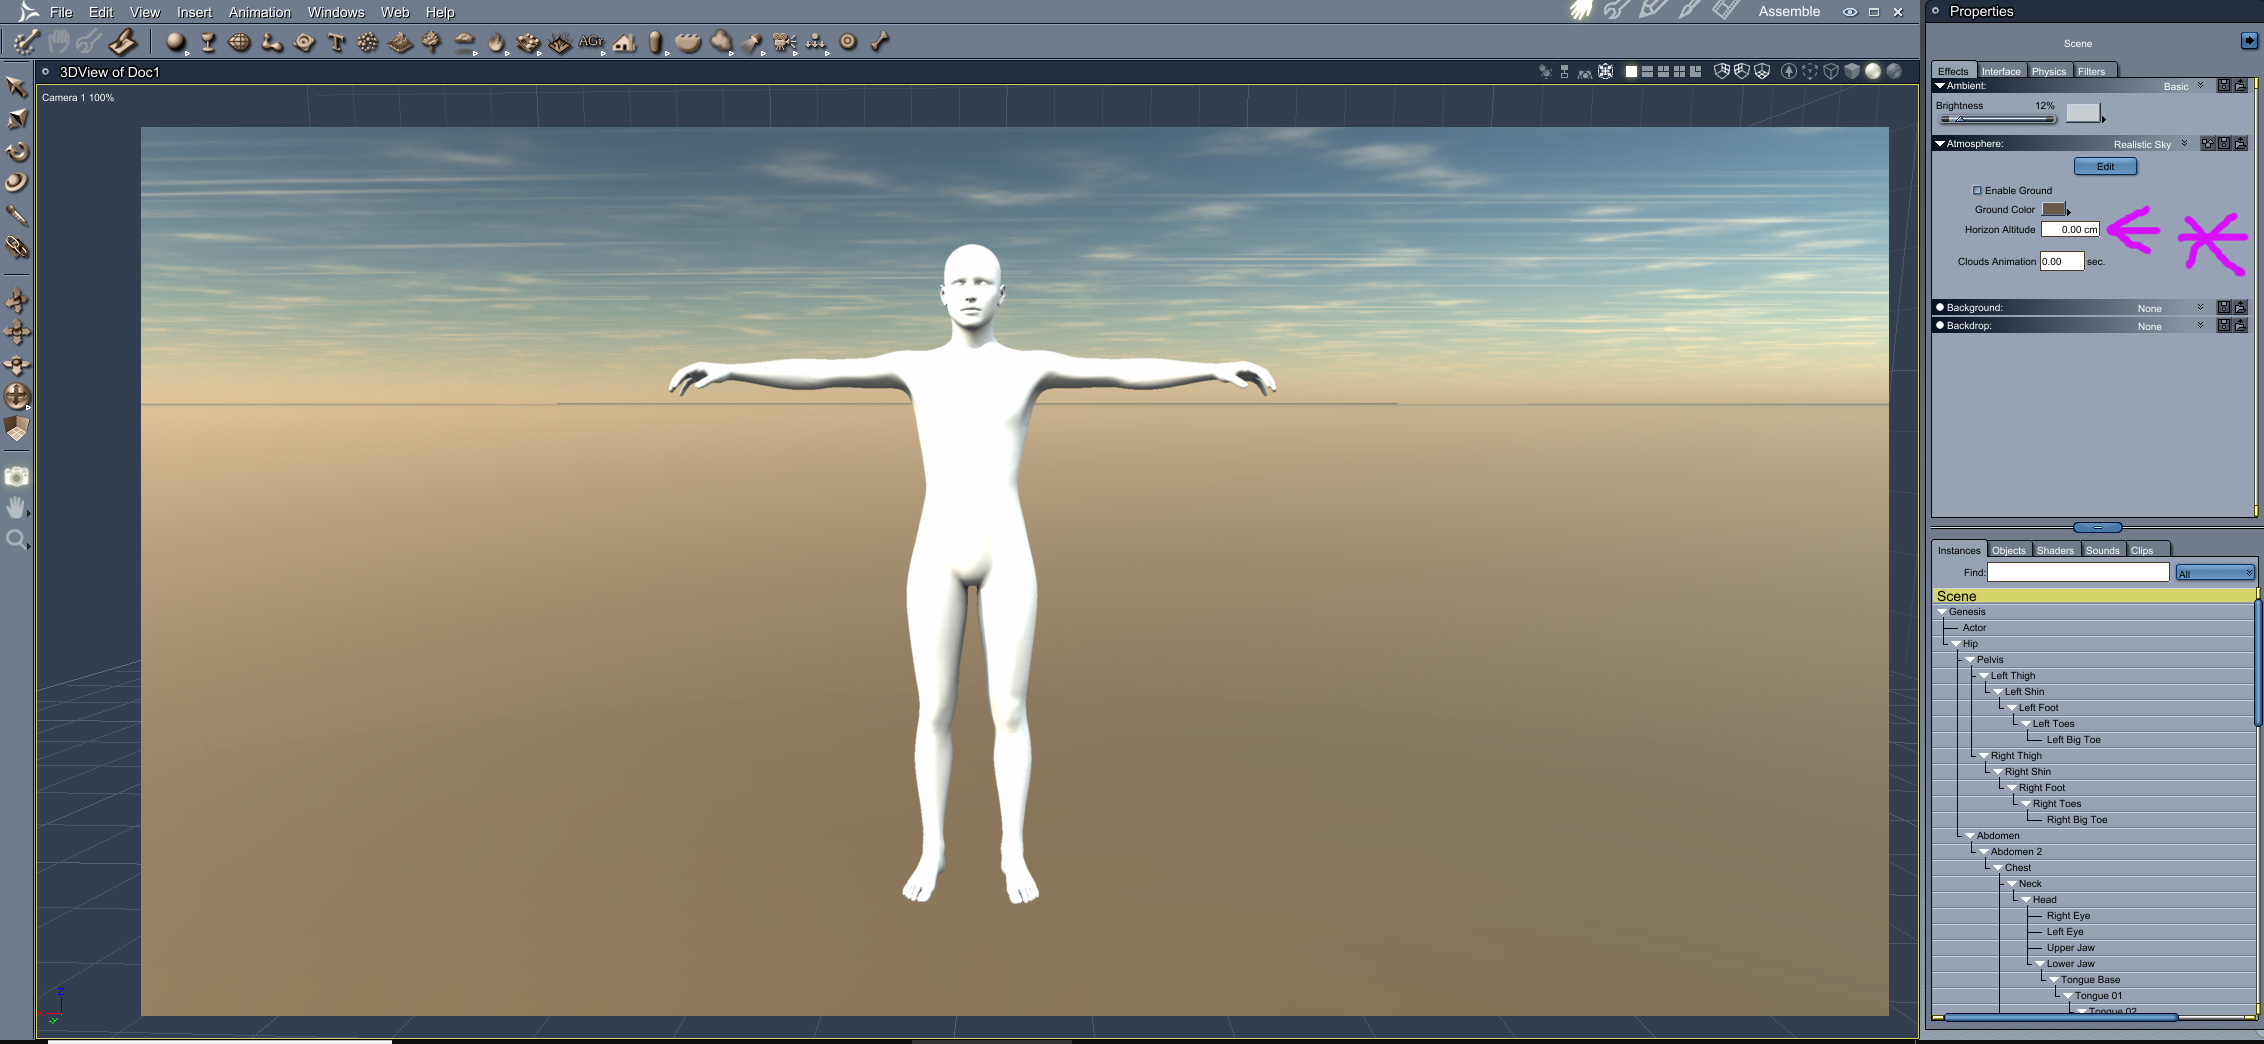This screenshot has width=2264, height=1044.
Task: Click the Brightness slider track
Action: click(x=1997, y=119)
